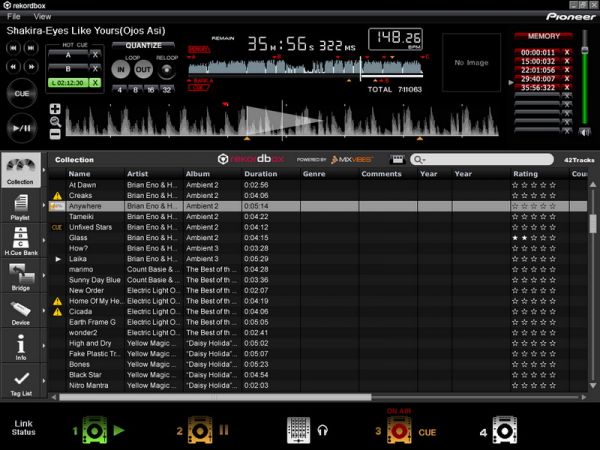Click the previous track button
Viewport: 600px width, 450px height.
point(13,48)
